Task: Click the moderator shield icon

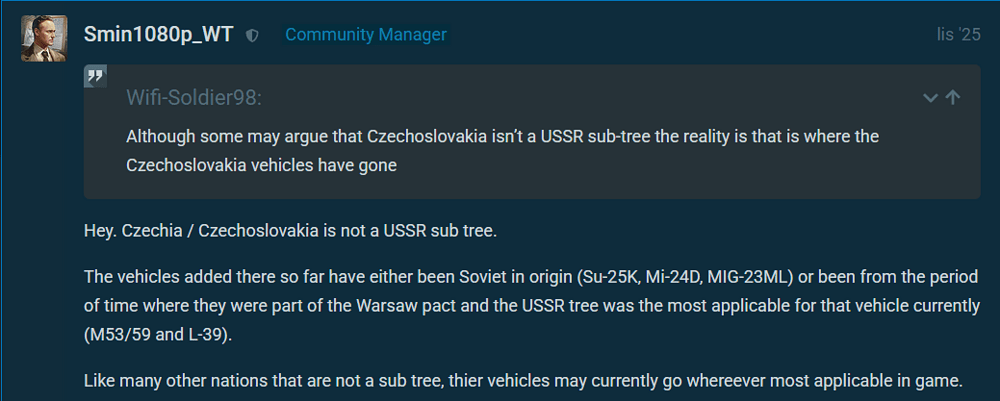Action: point(253,35)
